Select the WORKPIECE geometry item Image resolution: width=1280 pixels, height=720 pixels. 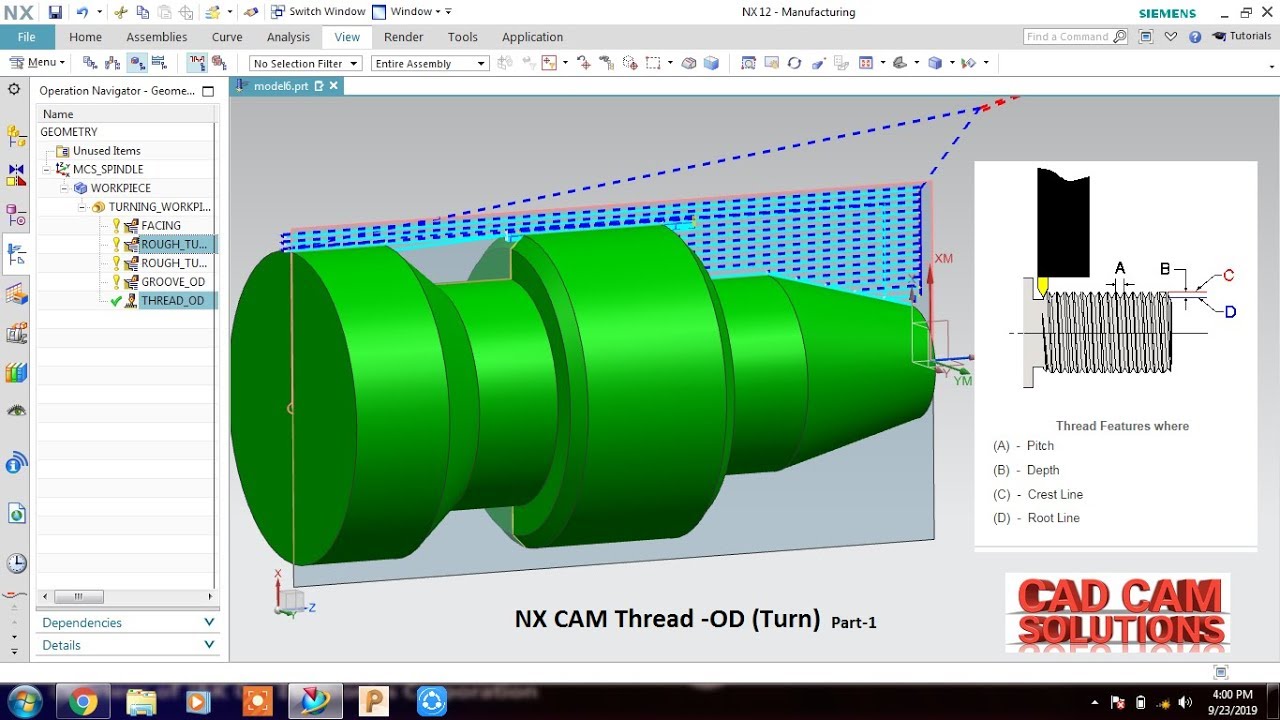(x=121, y=188)
